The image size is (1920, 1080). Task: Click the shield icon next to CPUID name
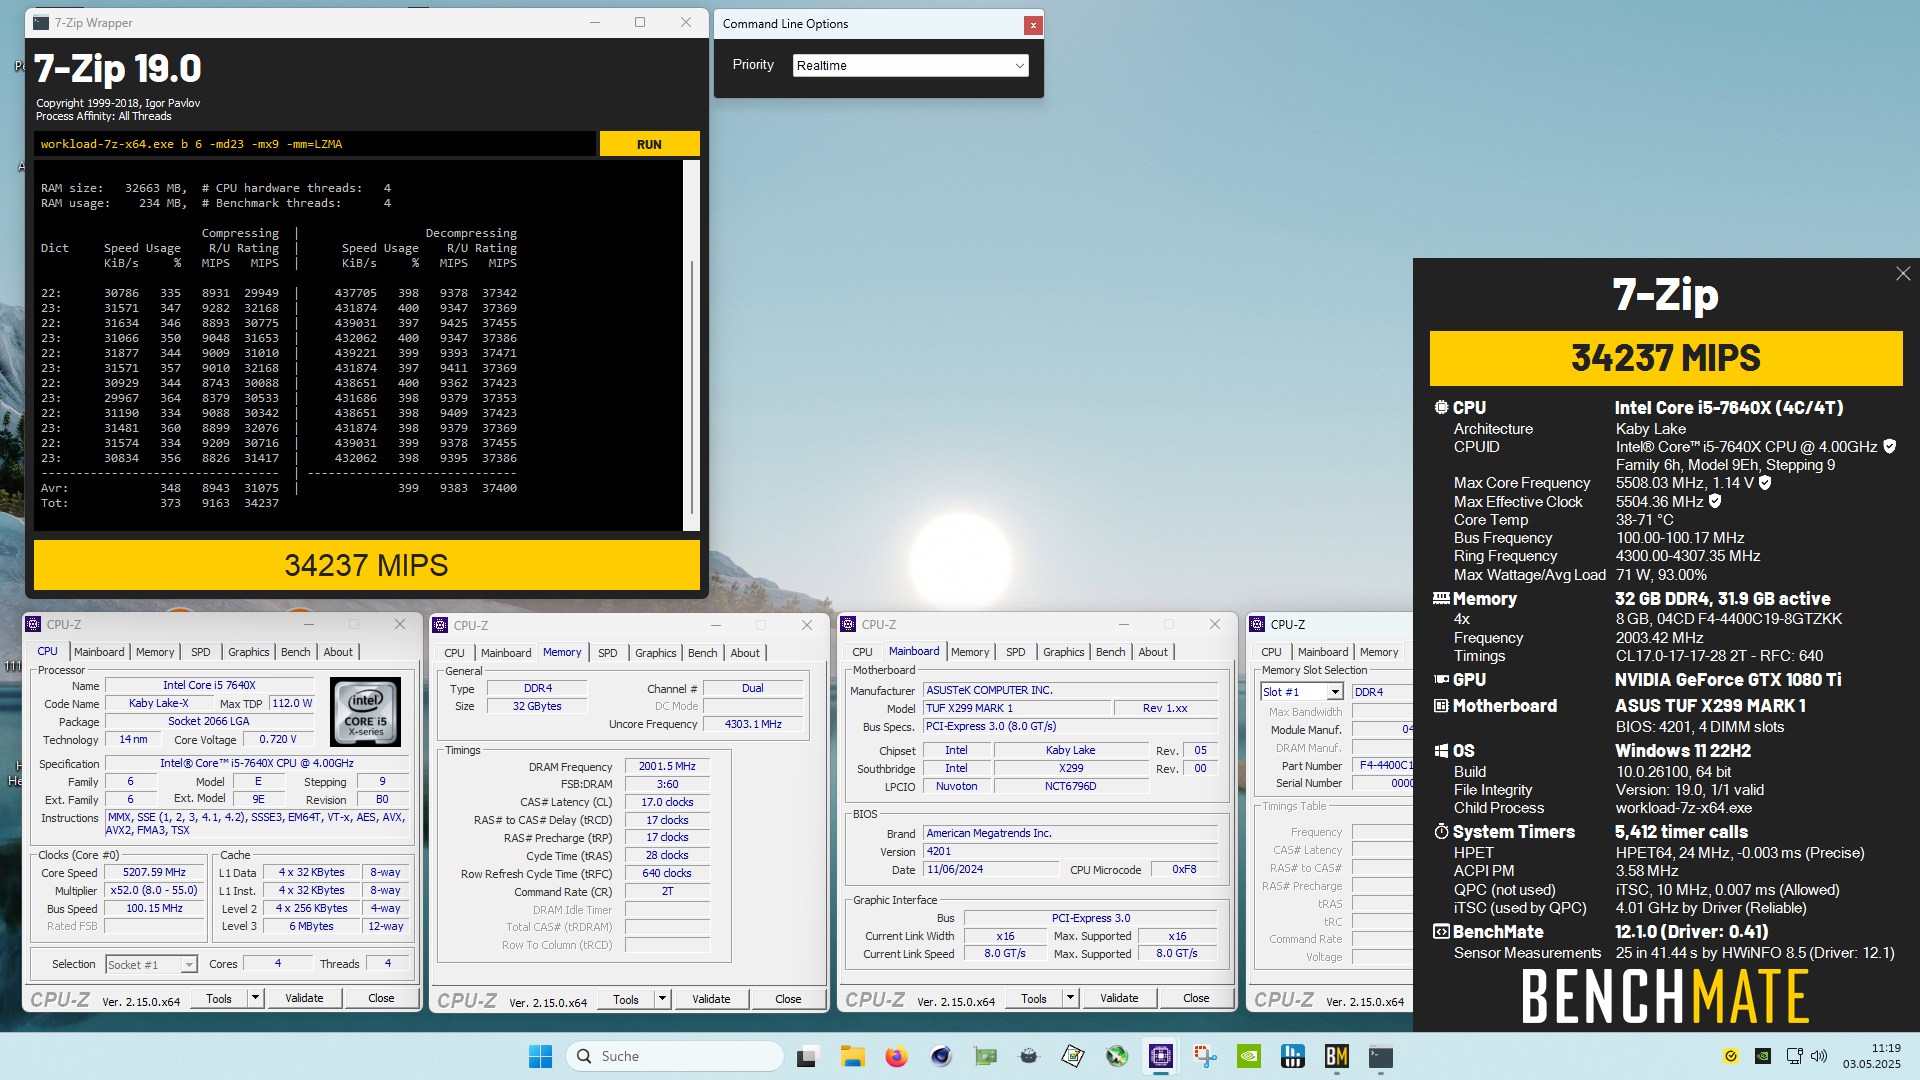pos(1889,446)
